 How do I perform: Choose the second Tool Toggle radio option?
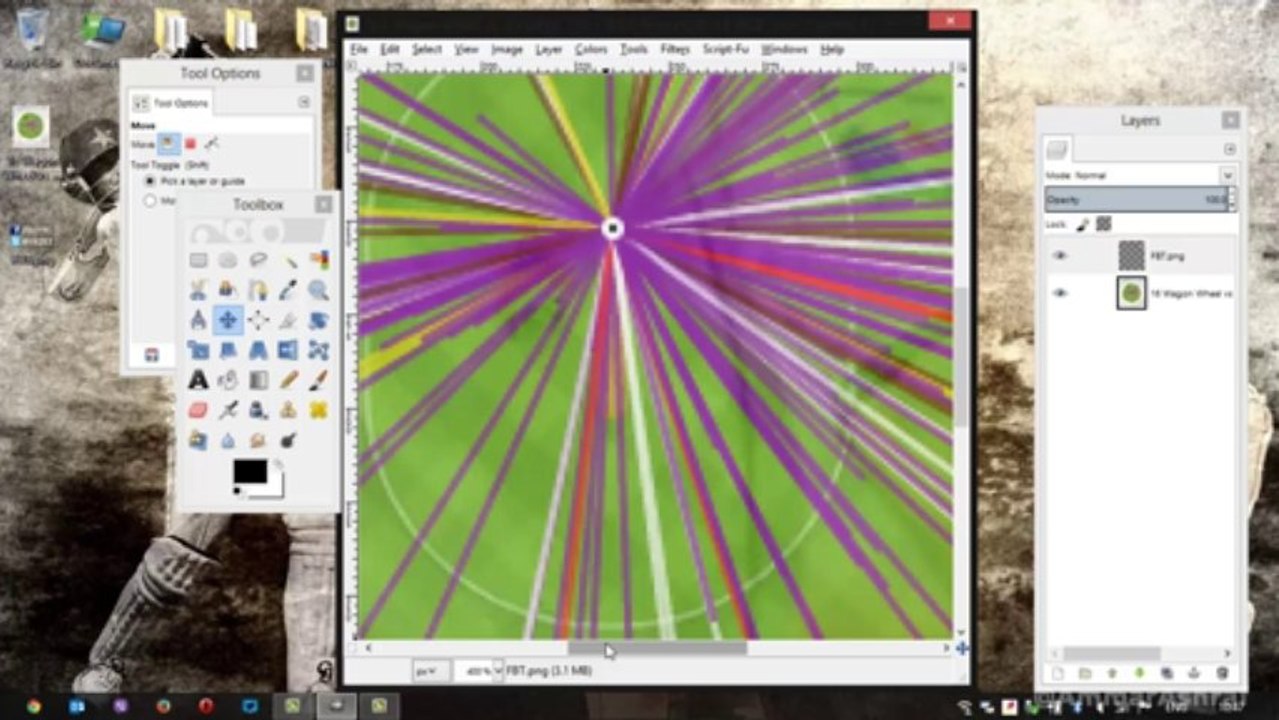pos(151,201)
